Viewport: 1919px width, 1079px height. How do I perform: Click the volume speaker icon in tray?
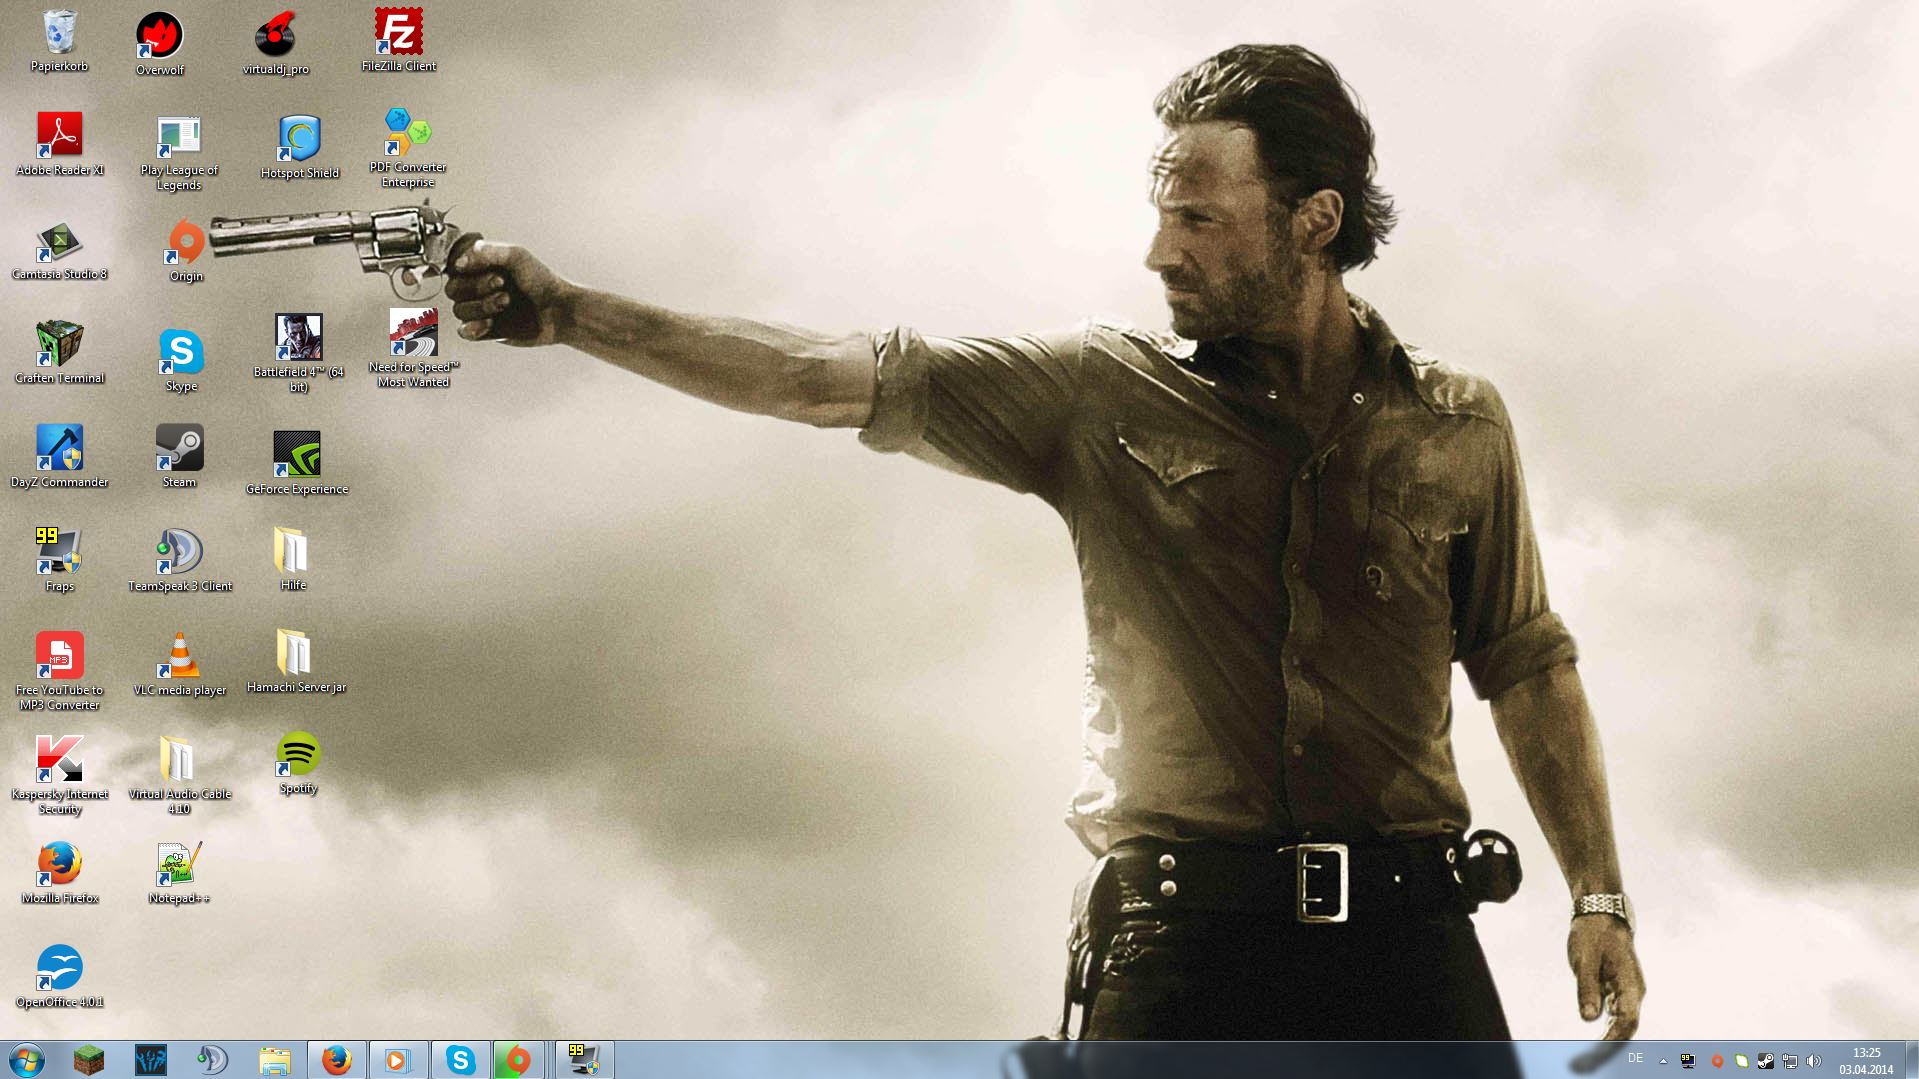(1814, 1061)
